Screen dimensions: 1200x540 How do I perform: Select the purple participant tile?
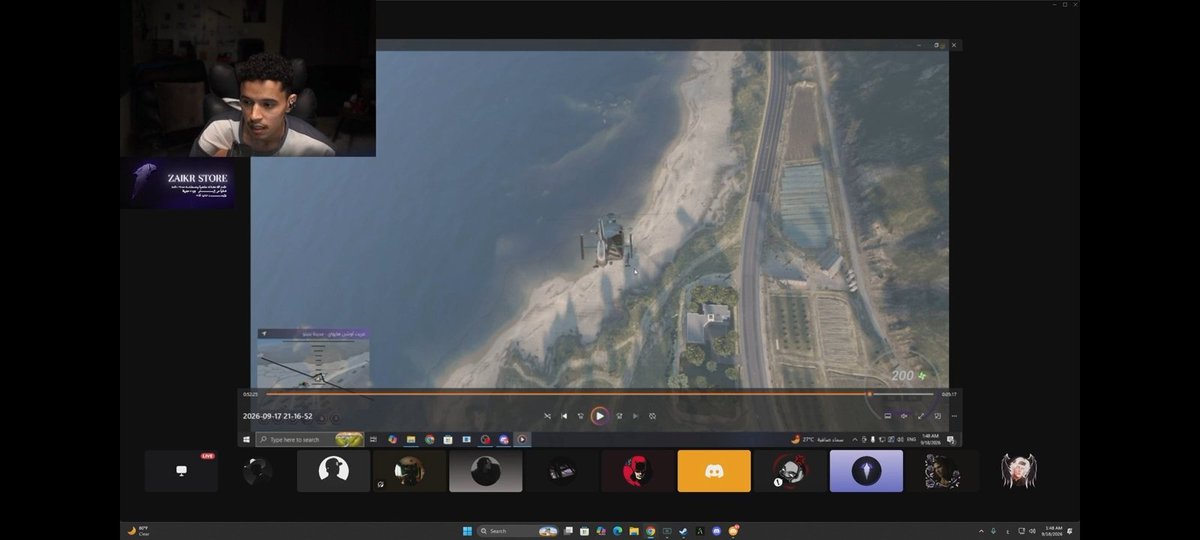tap(866, 471)
